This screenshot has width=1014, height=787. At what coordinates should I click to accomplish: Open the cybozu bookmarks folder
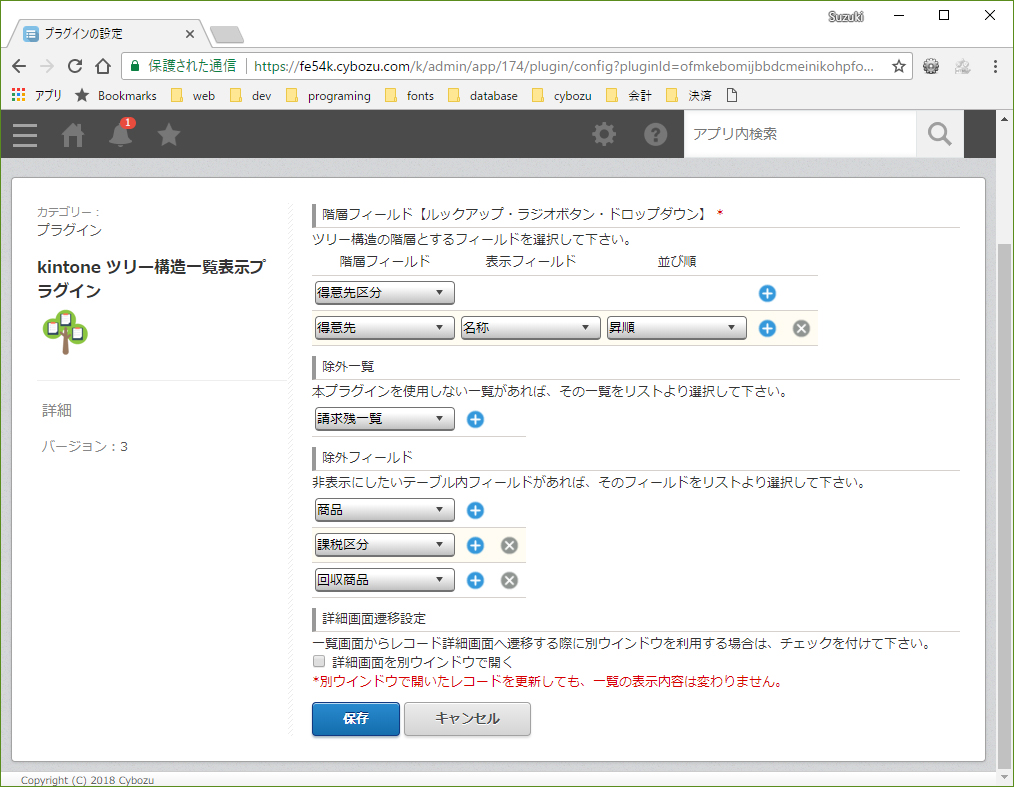point(562,96)
